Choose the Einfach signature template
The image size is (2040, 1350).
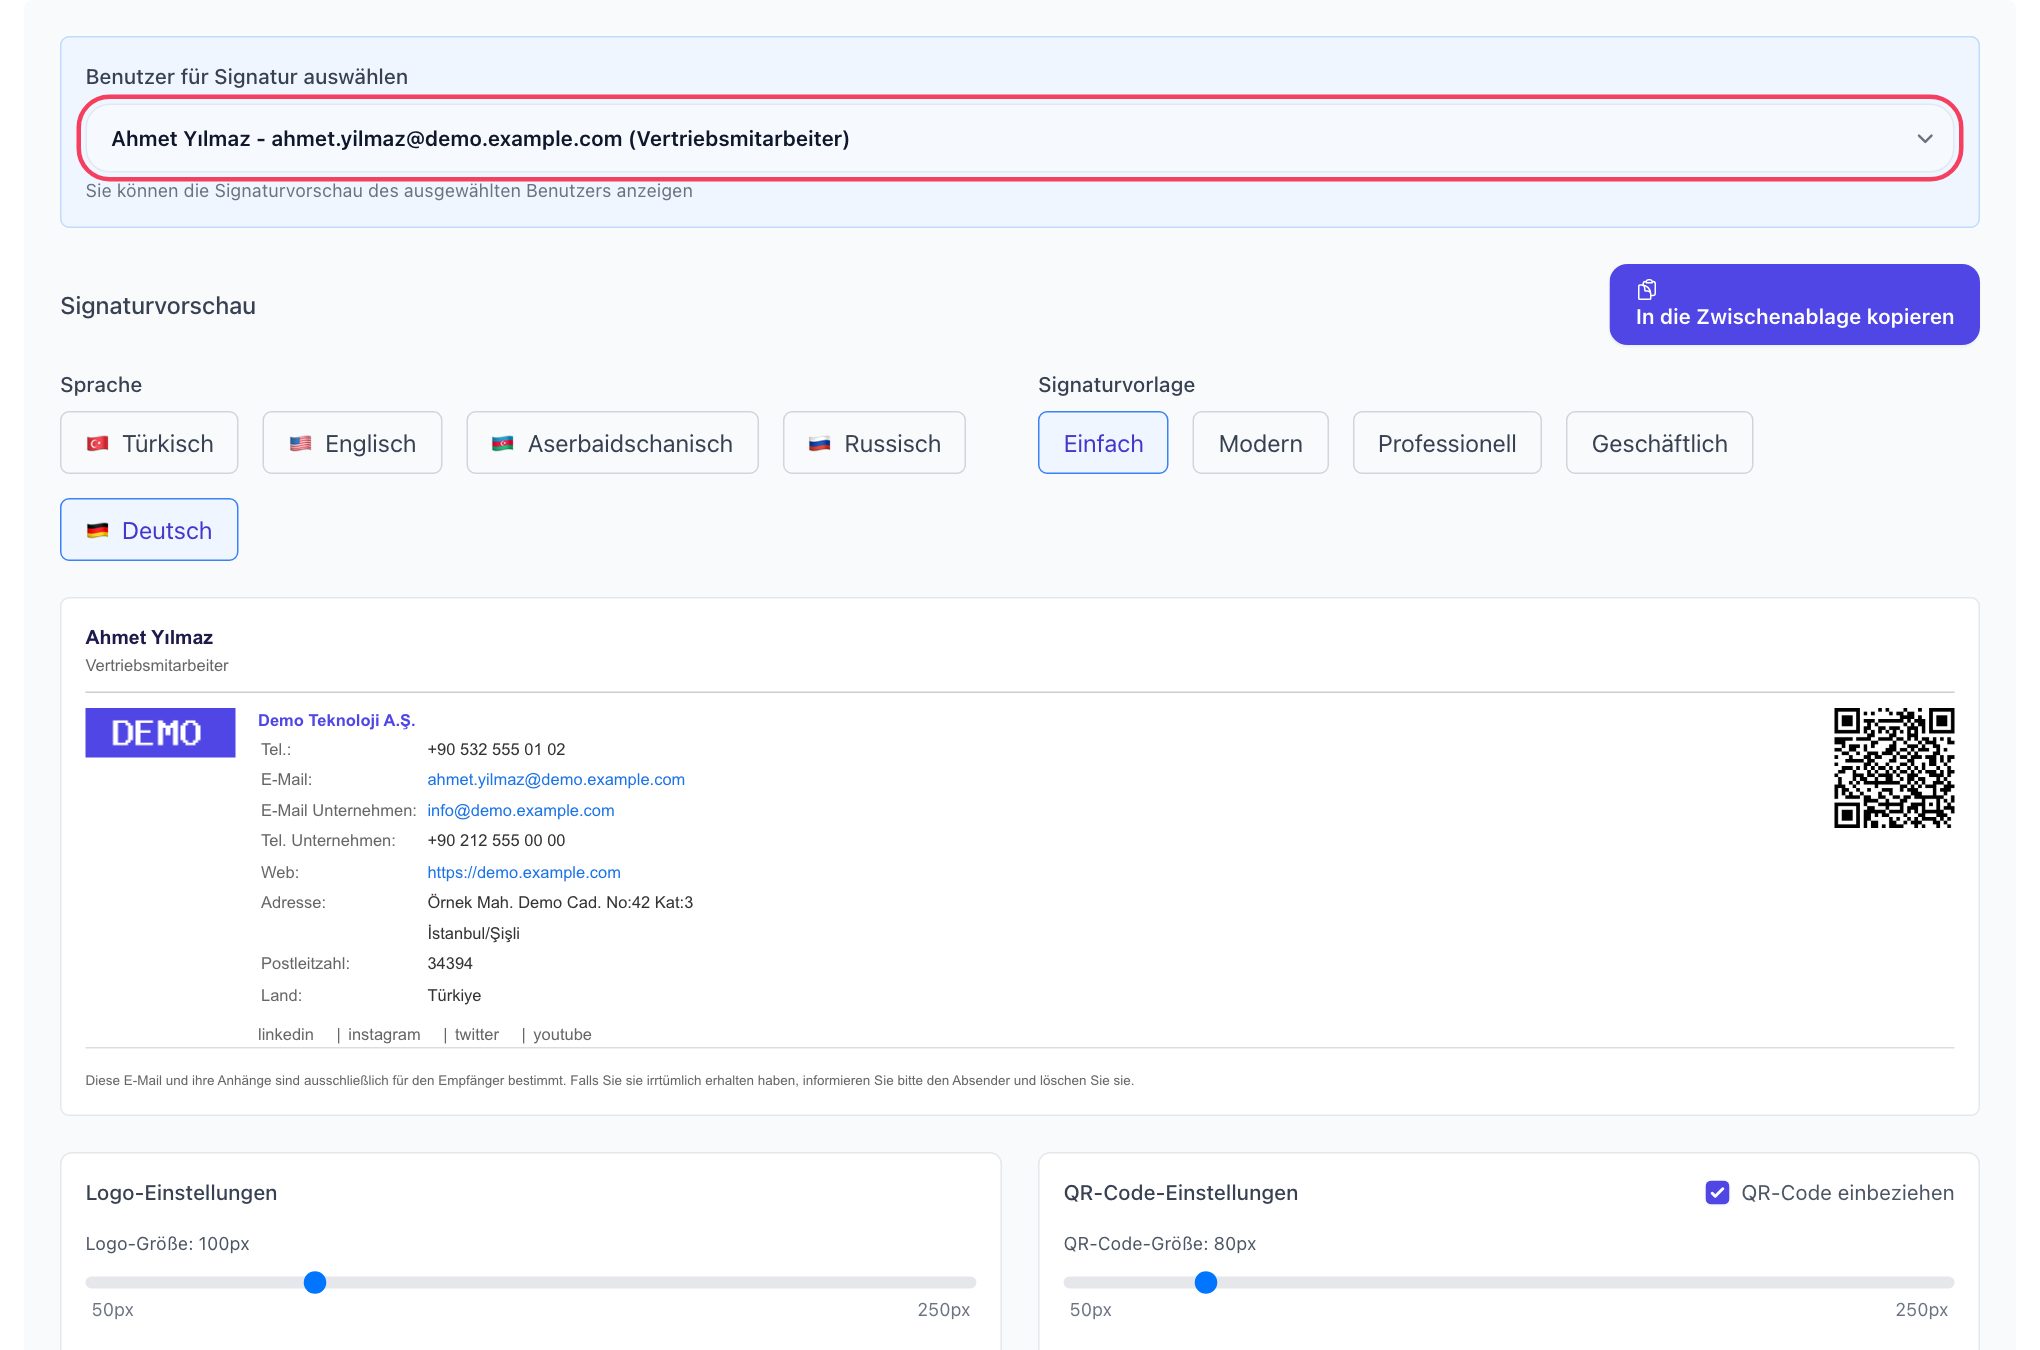pyautogui.click(x=1103, y=442)
